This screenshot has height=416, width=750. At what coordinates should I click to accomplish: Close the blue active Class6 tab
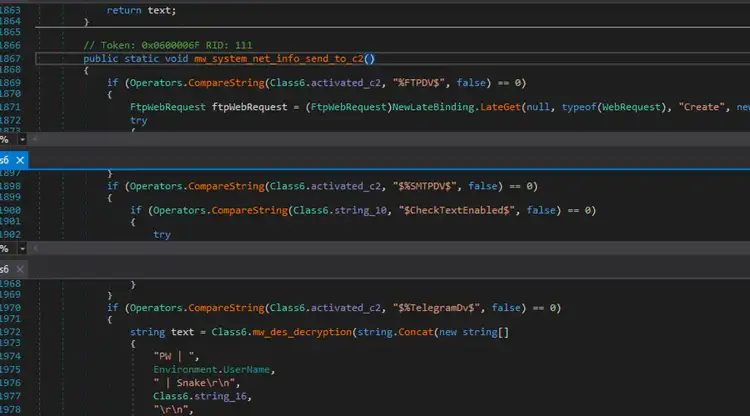click(x=21, y=160)
